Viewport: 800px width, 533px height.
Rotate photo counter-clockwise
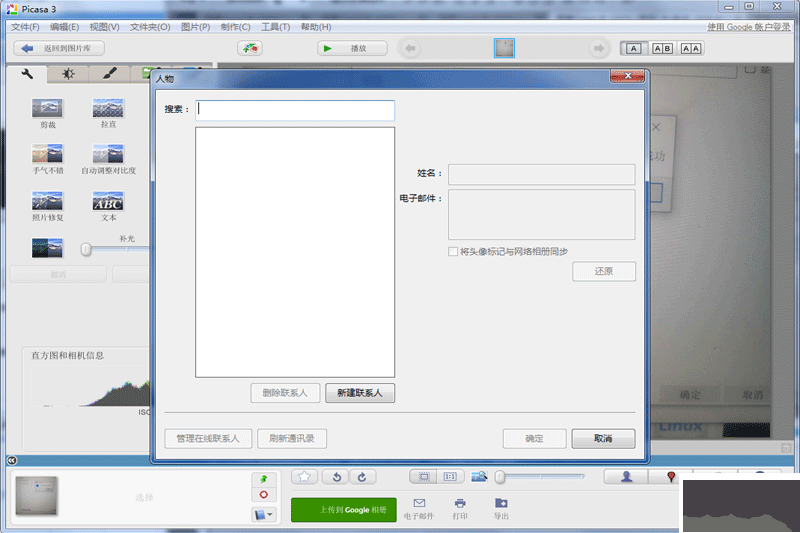pyautogui.click(x=338, y=477)
